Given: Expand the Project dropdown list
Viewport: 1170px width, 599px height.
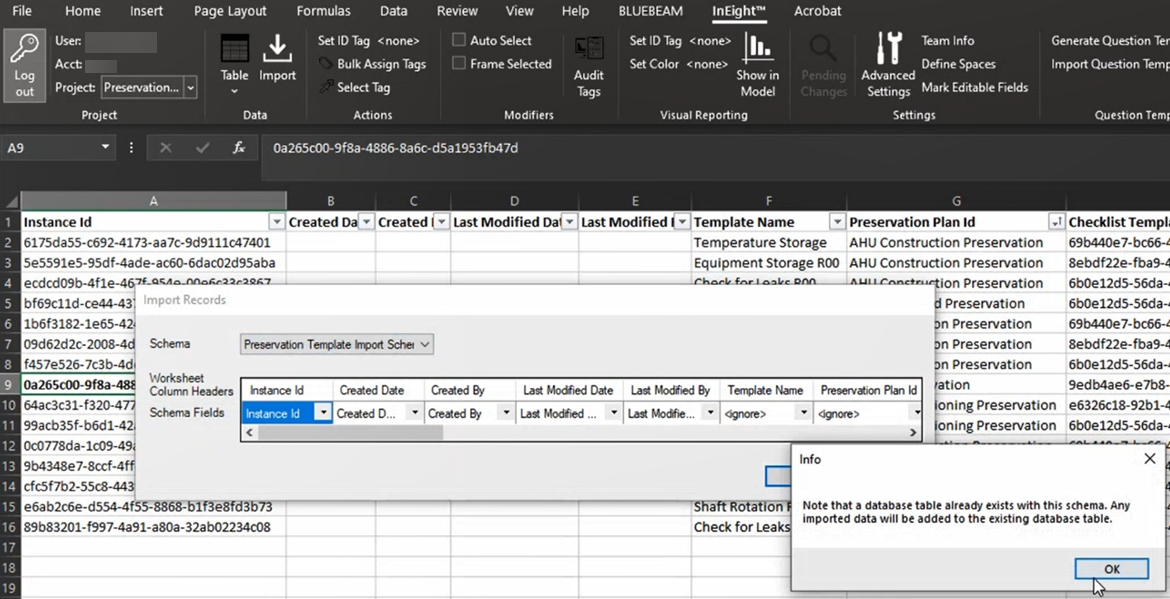Looking at the screenshot, I should click(x=190, y=88).
